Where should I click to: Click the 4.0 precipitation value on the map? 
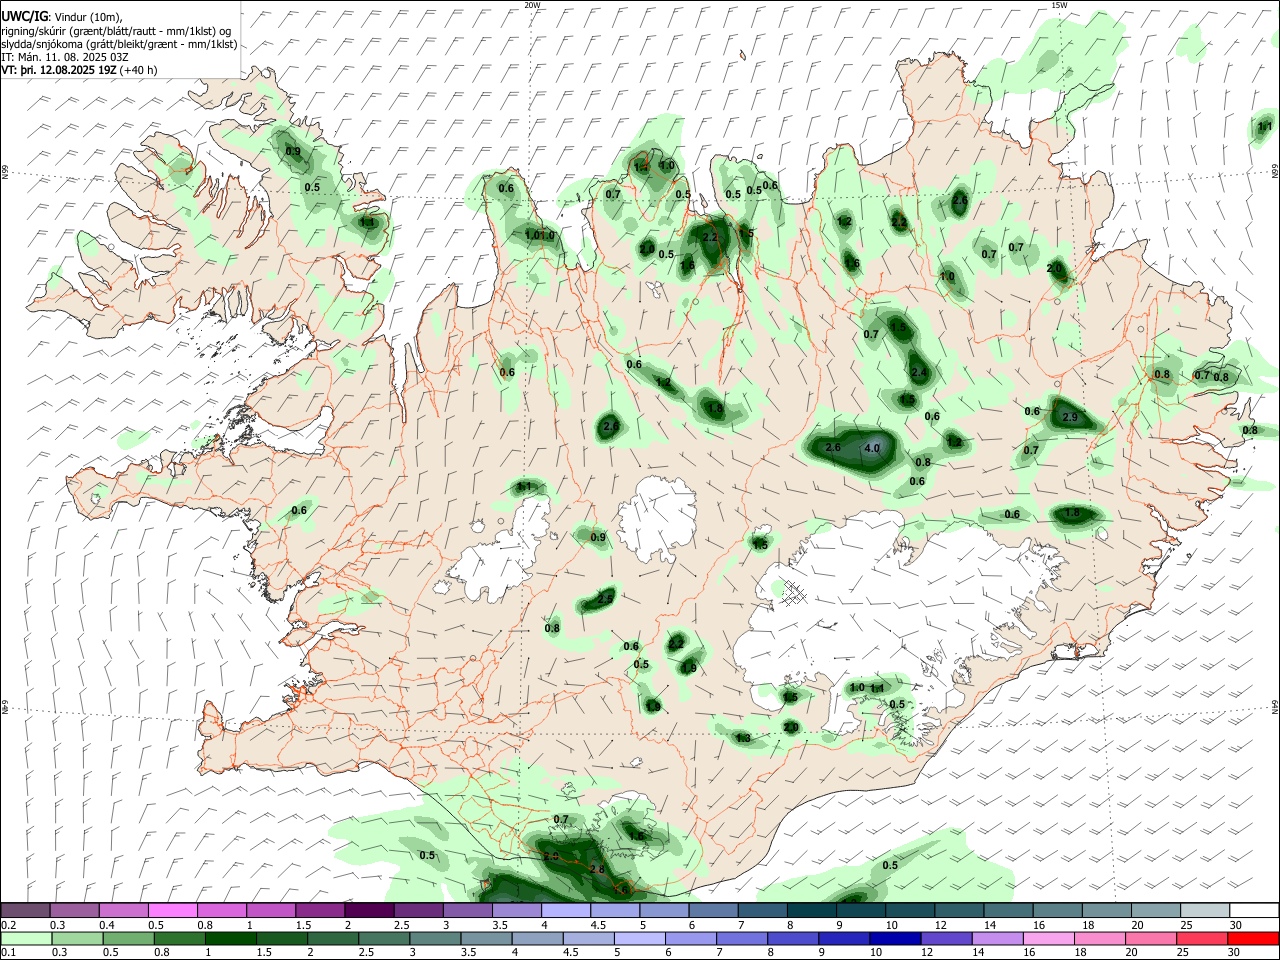871,448
